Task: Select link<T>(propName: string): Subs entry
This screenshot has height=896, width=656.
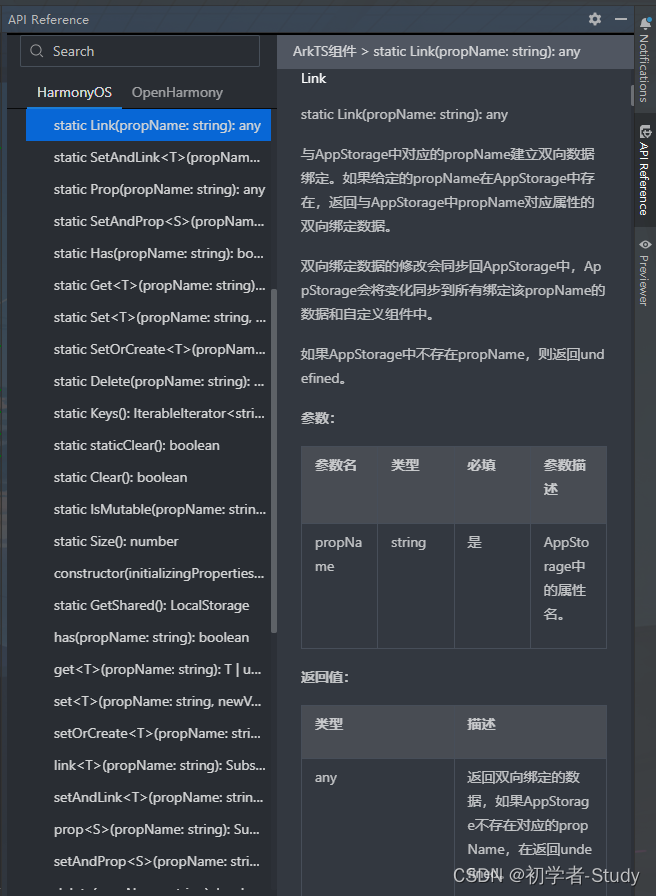Action: tap(149, 765)
